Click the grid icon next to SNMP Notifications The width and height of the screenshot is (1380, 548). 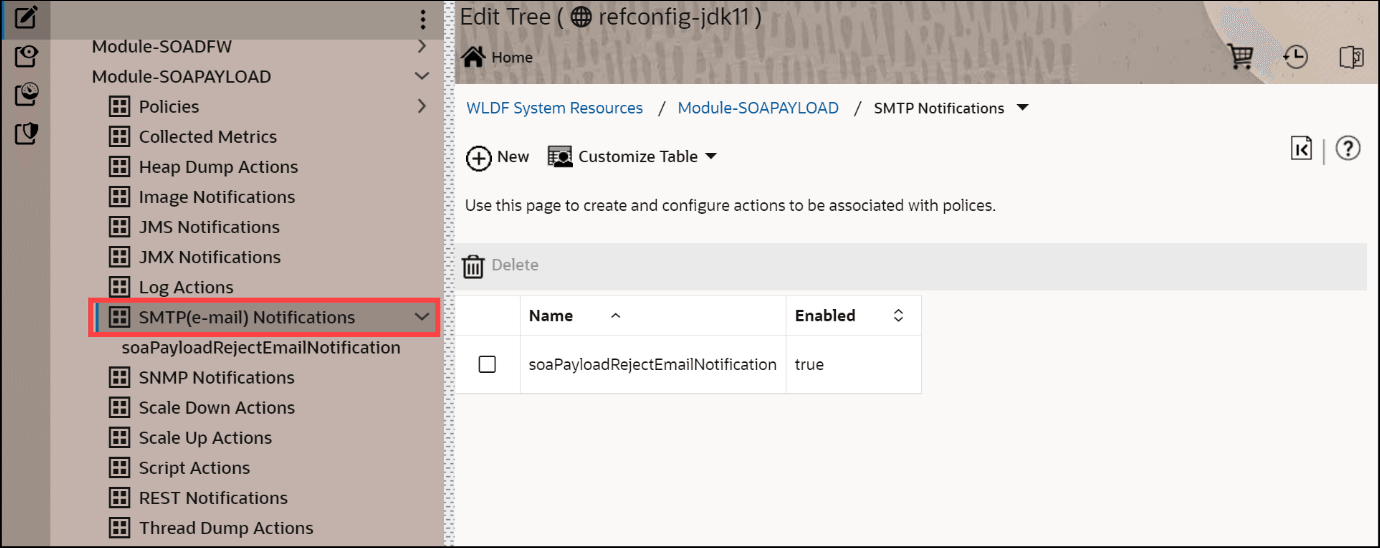coord(120,378)
